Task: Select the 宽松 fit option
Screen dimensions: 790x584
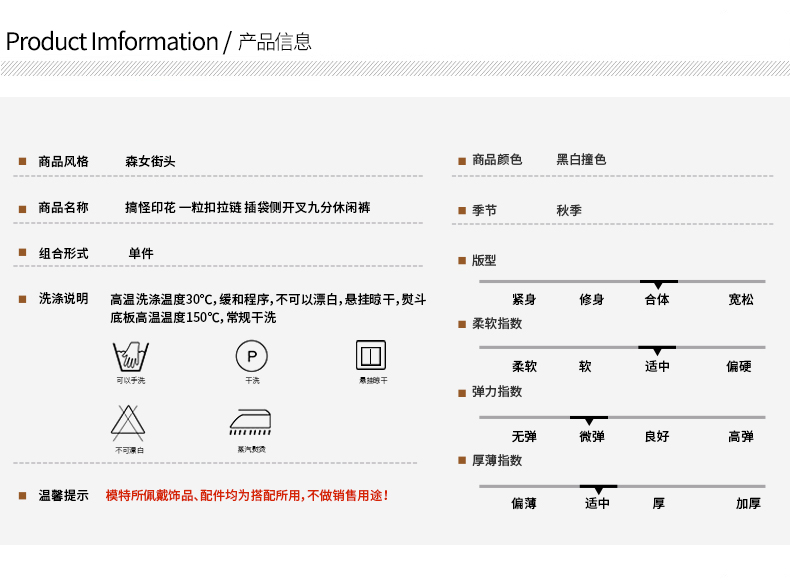Action: (741, 300)
